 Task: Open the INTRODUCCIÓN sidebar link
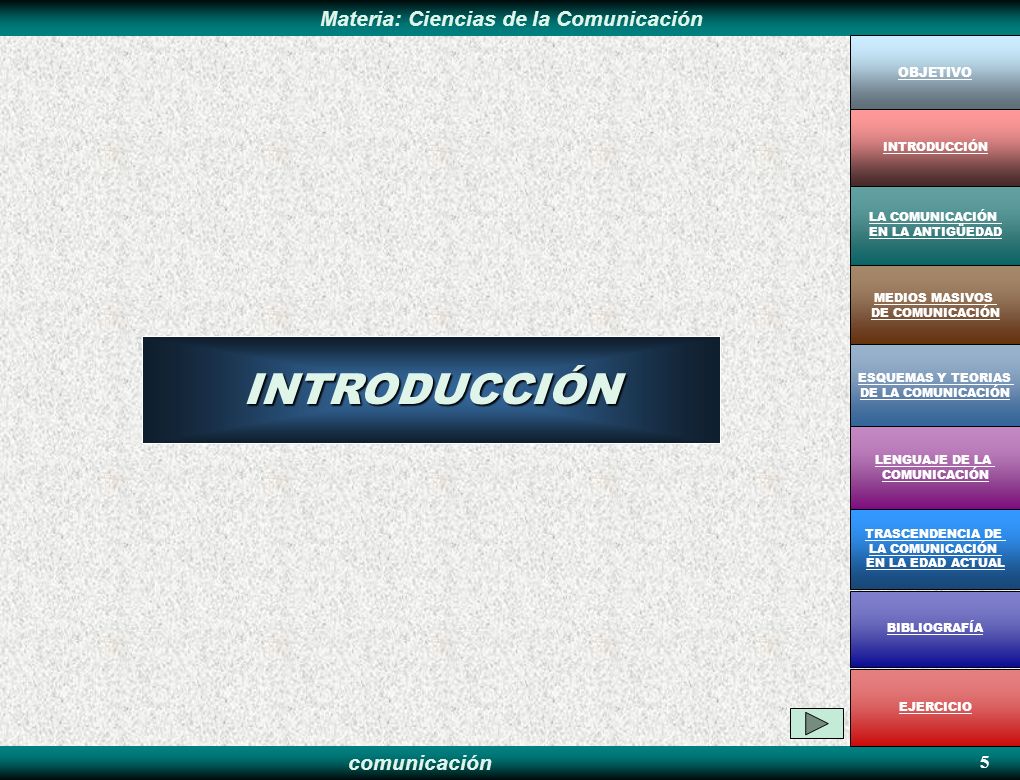(x=935, y=146)
